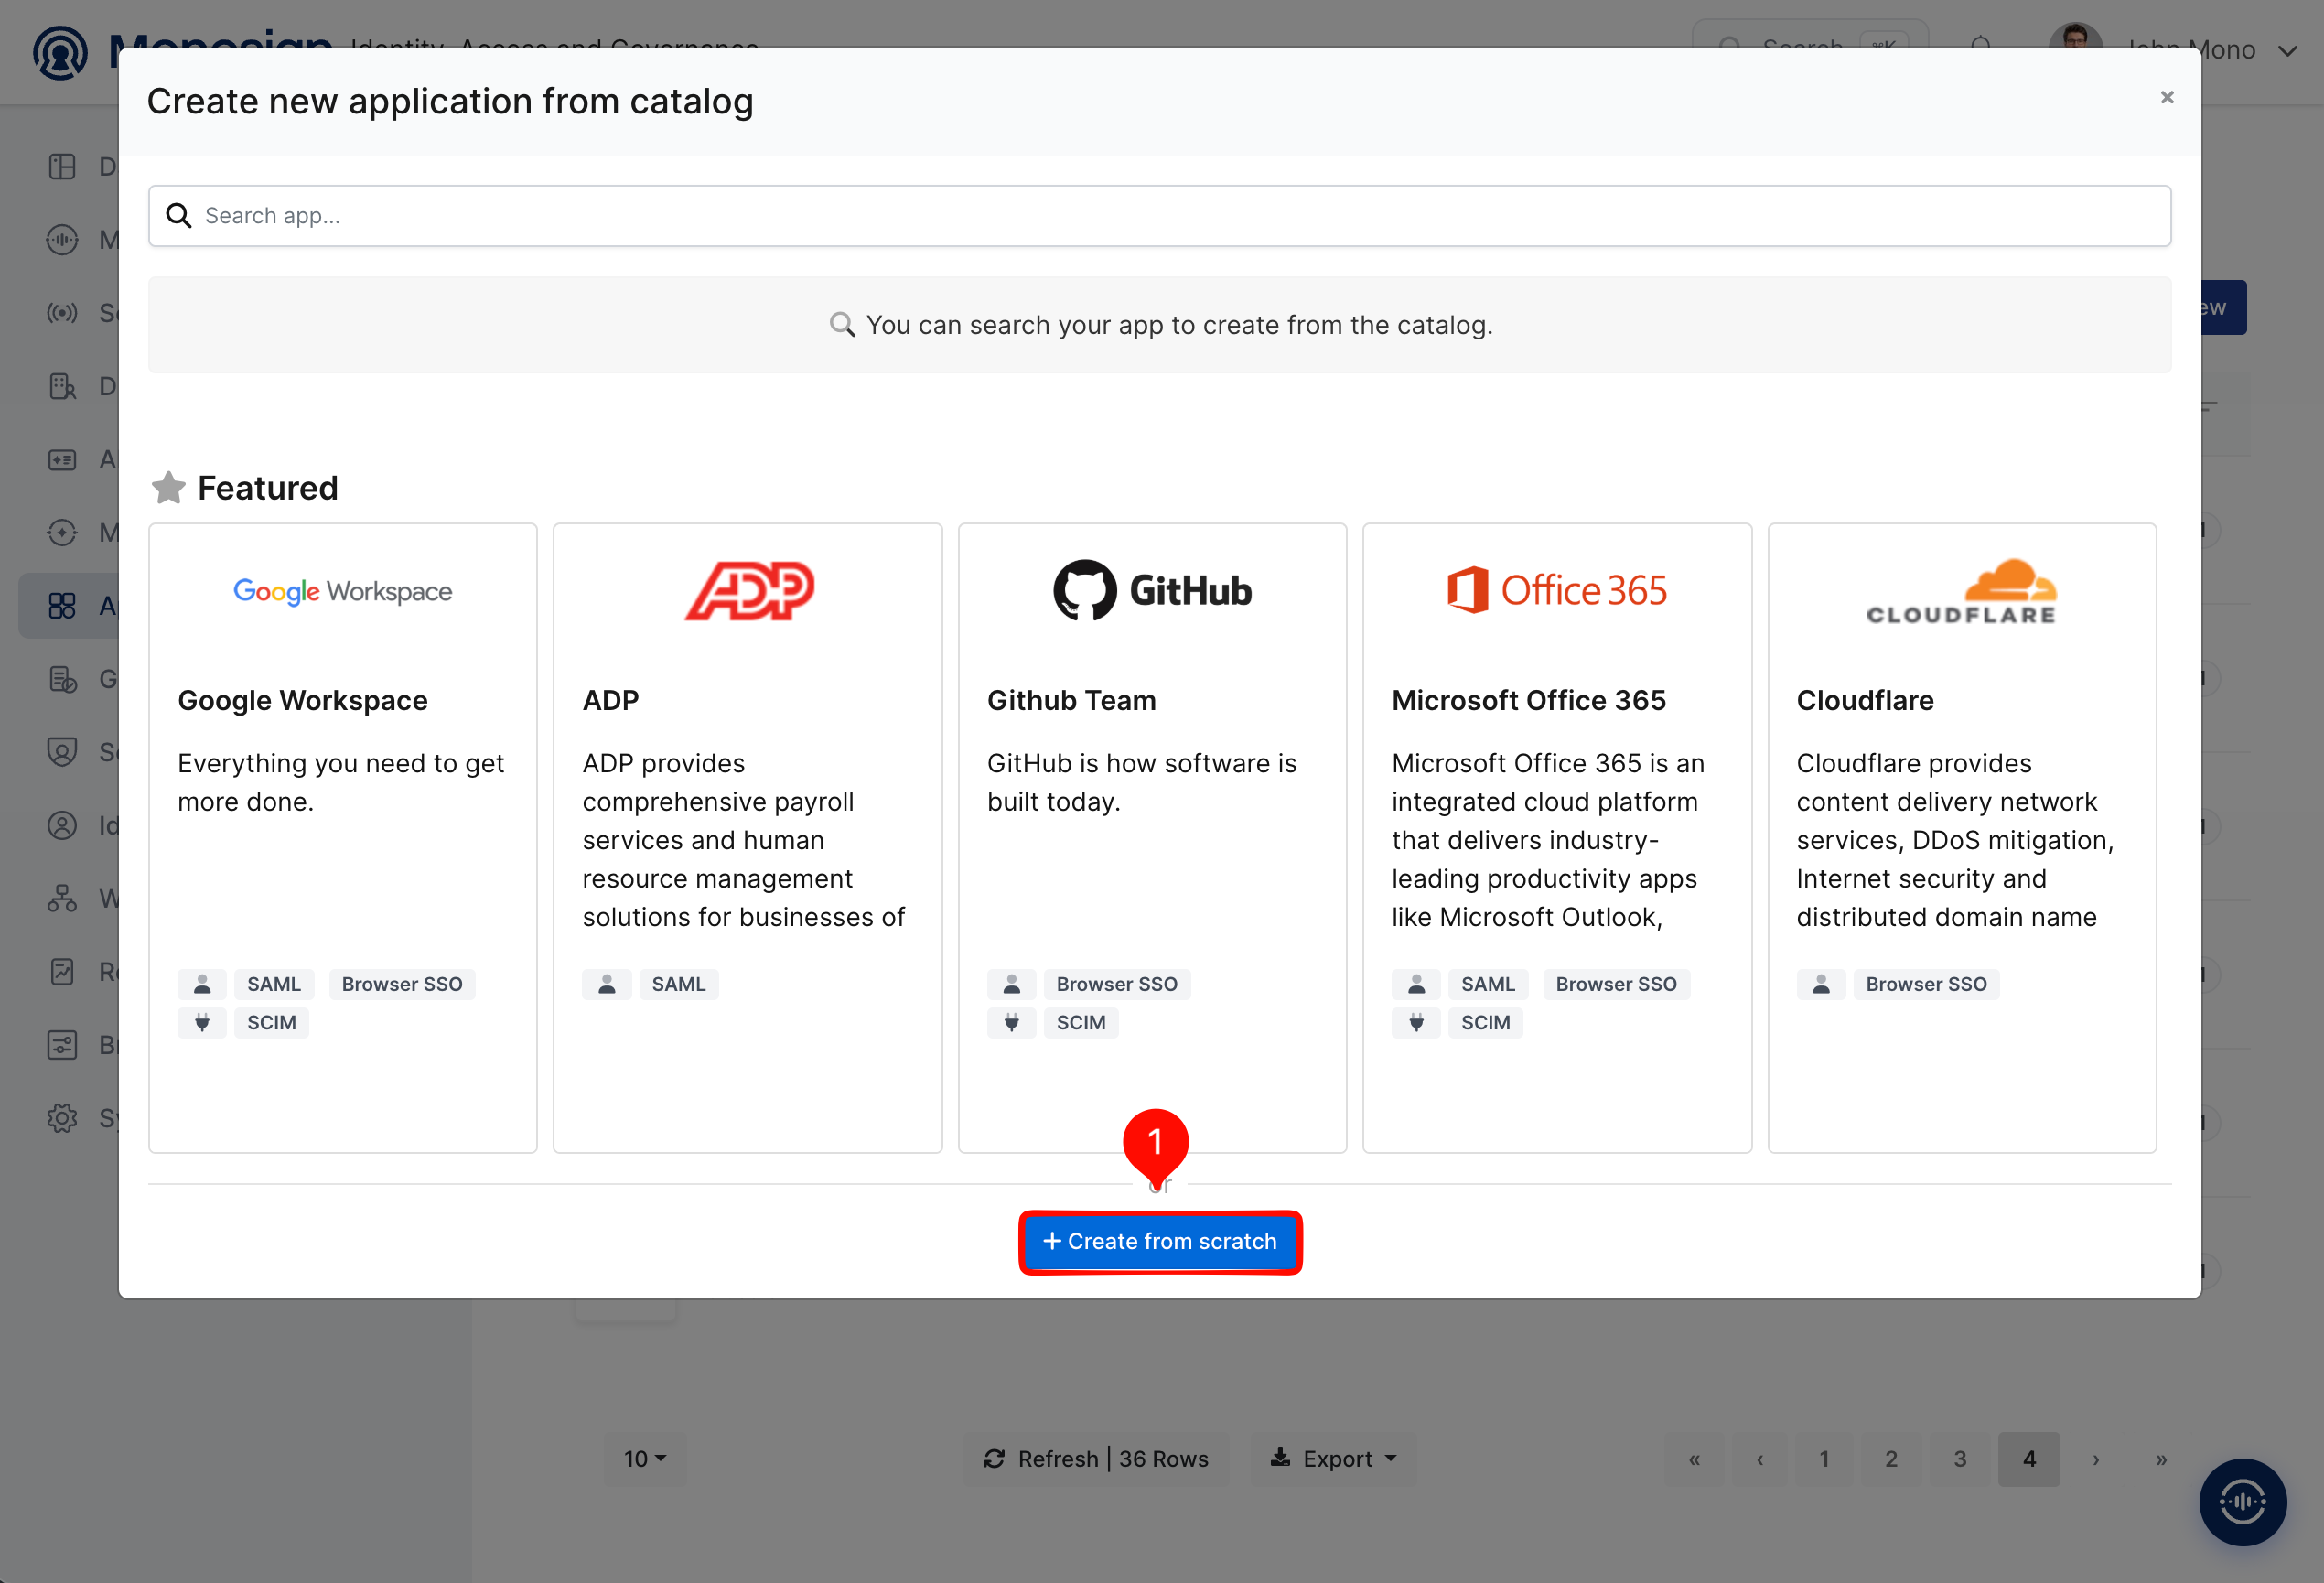Go to page 3 in pagination

[1960, 1459]
